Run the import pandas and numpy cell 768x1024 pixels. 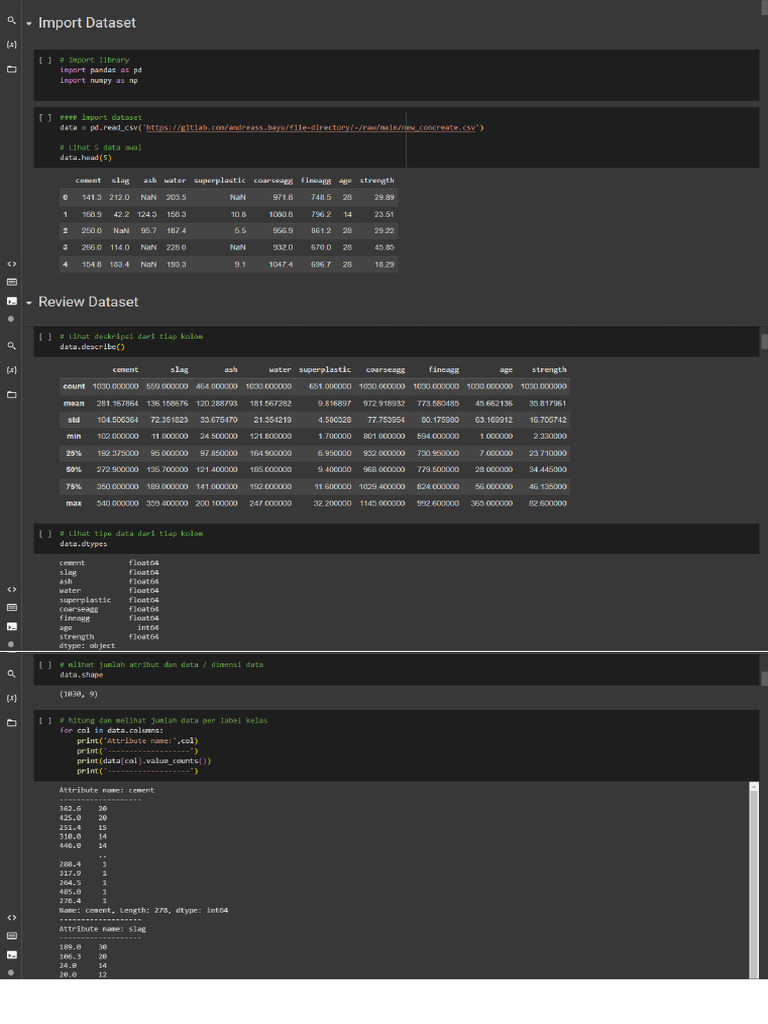coord(44,60)
